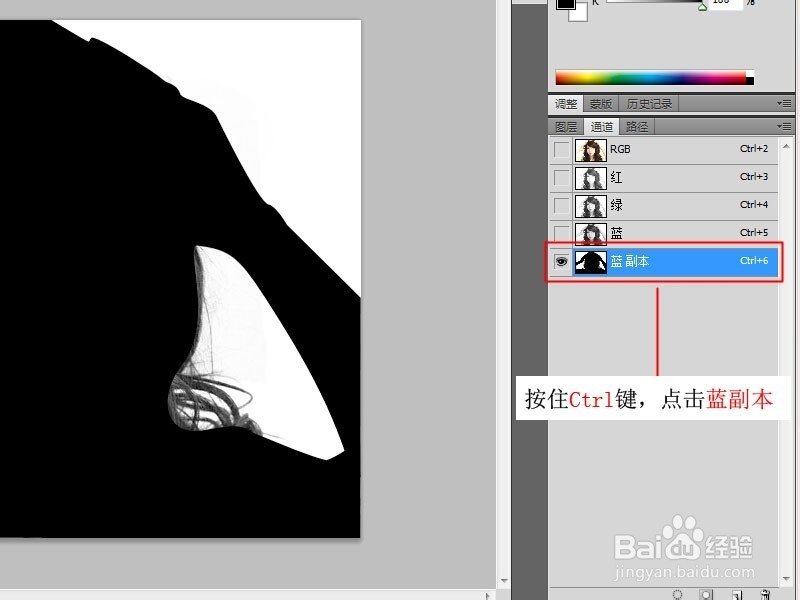Click the channels list scroll down arrow

click(786, 579)
